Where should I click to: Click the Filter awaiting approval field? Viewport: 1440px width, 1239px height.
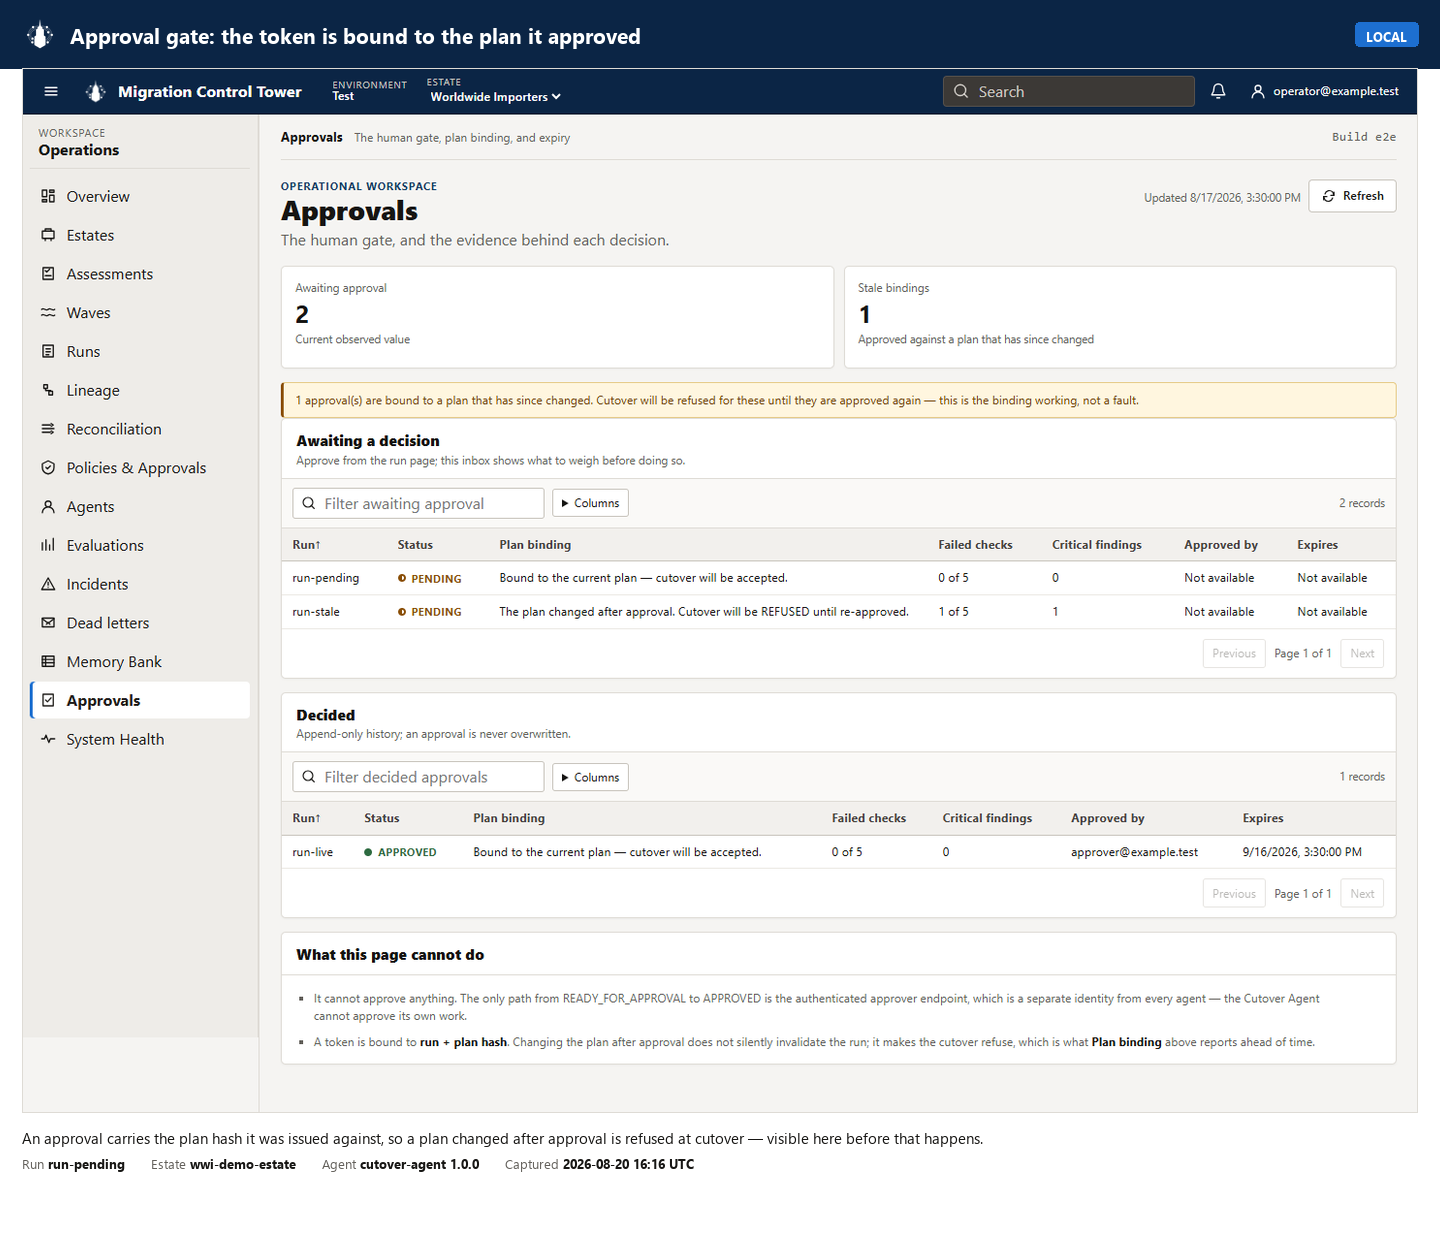418,503
